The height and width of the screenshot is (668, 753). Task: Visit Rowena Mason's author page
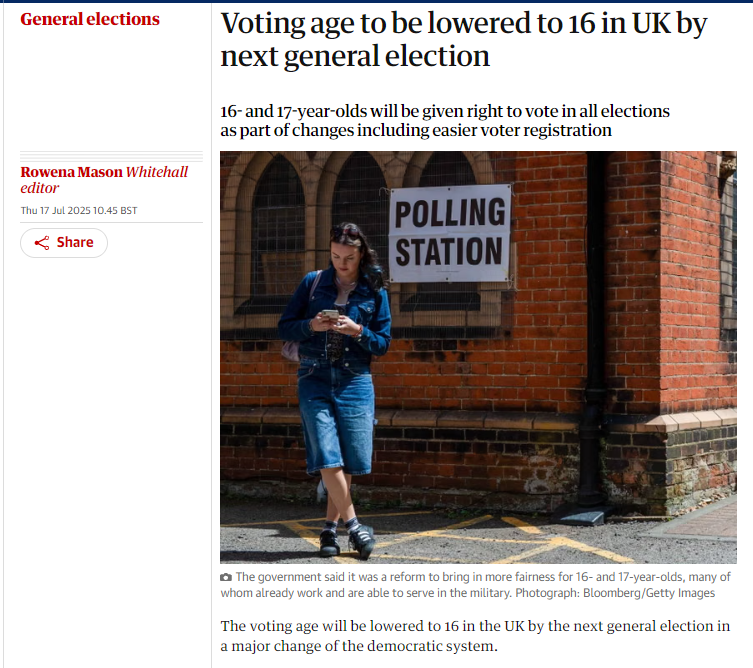click(72, 172)
